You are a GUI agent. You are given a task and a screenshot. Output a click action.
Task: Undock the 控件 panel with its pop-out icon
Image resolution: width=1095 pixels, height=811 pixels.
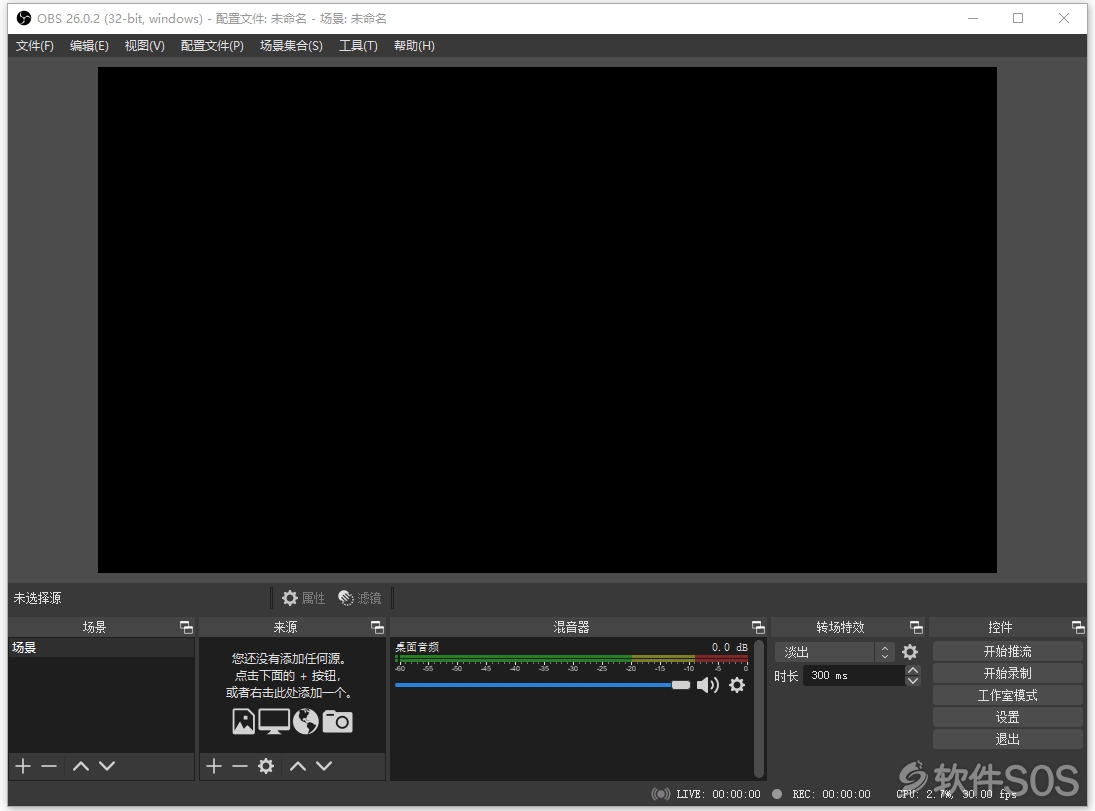[1078, 627]
